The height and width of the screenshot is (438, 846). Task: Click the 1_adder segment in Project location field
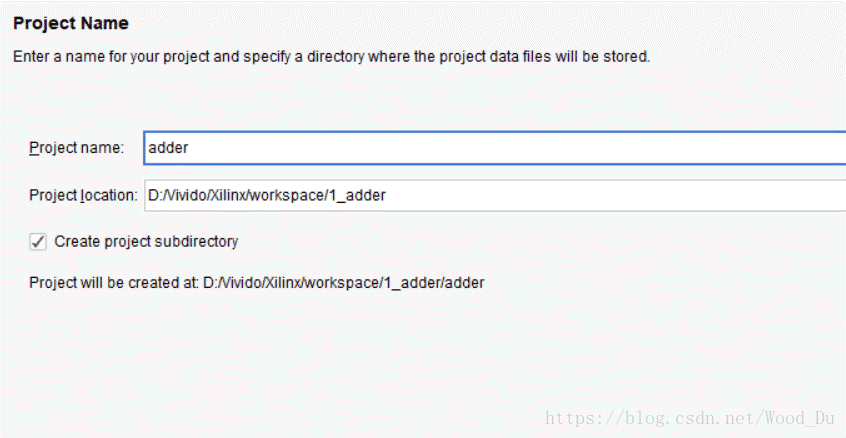357,195
